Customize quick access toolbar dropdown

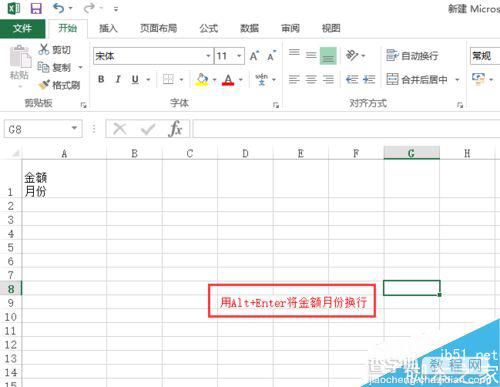pyautogui.click(x=116, y=9)
